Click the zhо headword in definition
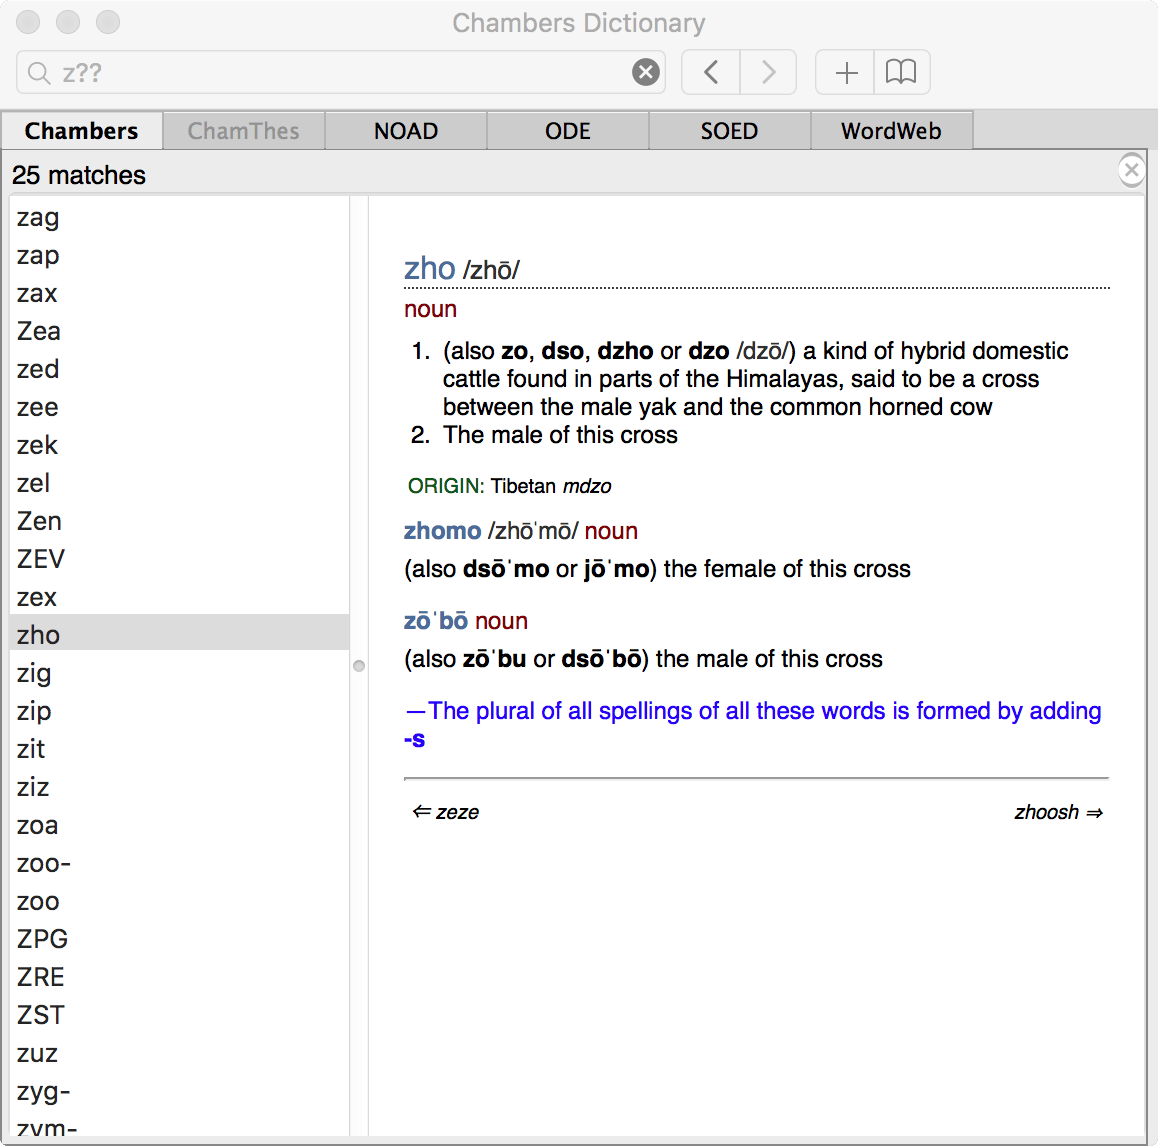Screen dimensions: 1158x1146 tap(429, 268)
